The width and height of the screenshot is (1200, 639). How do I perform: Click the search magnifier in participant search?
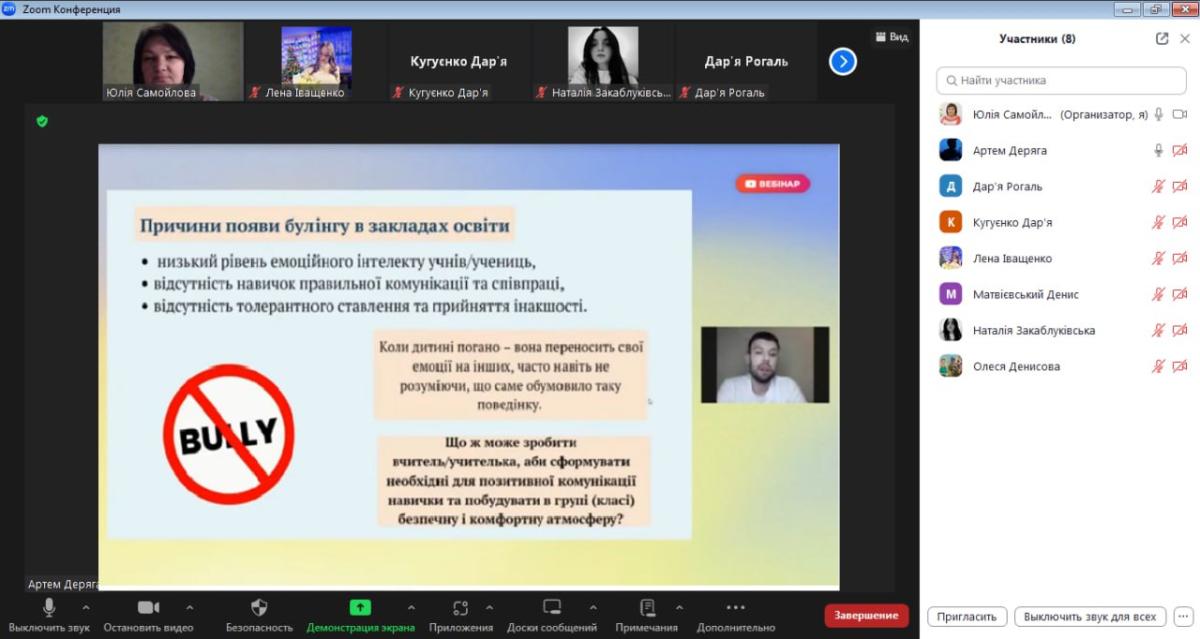(950, 80)
